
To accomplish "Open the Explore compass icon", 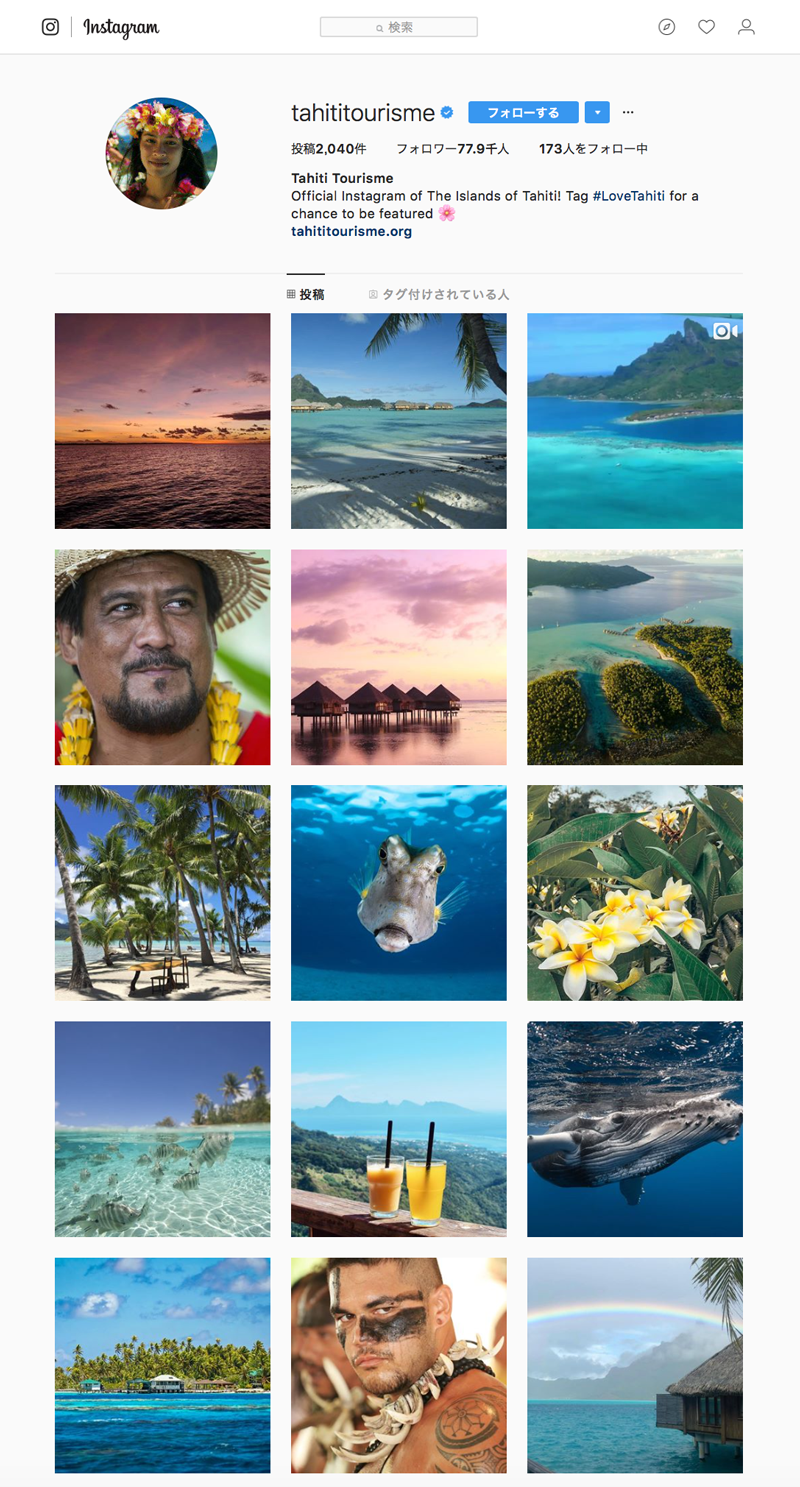I will (x=667, y=27).
